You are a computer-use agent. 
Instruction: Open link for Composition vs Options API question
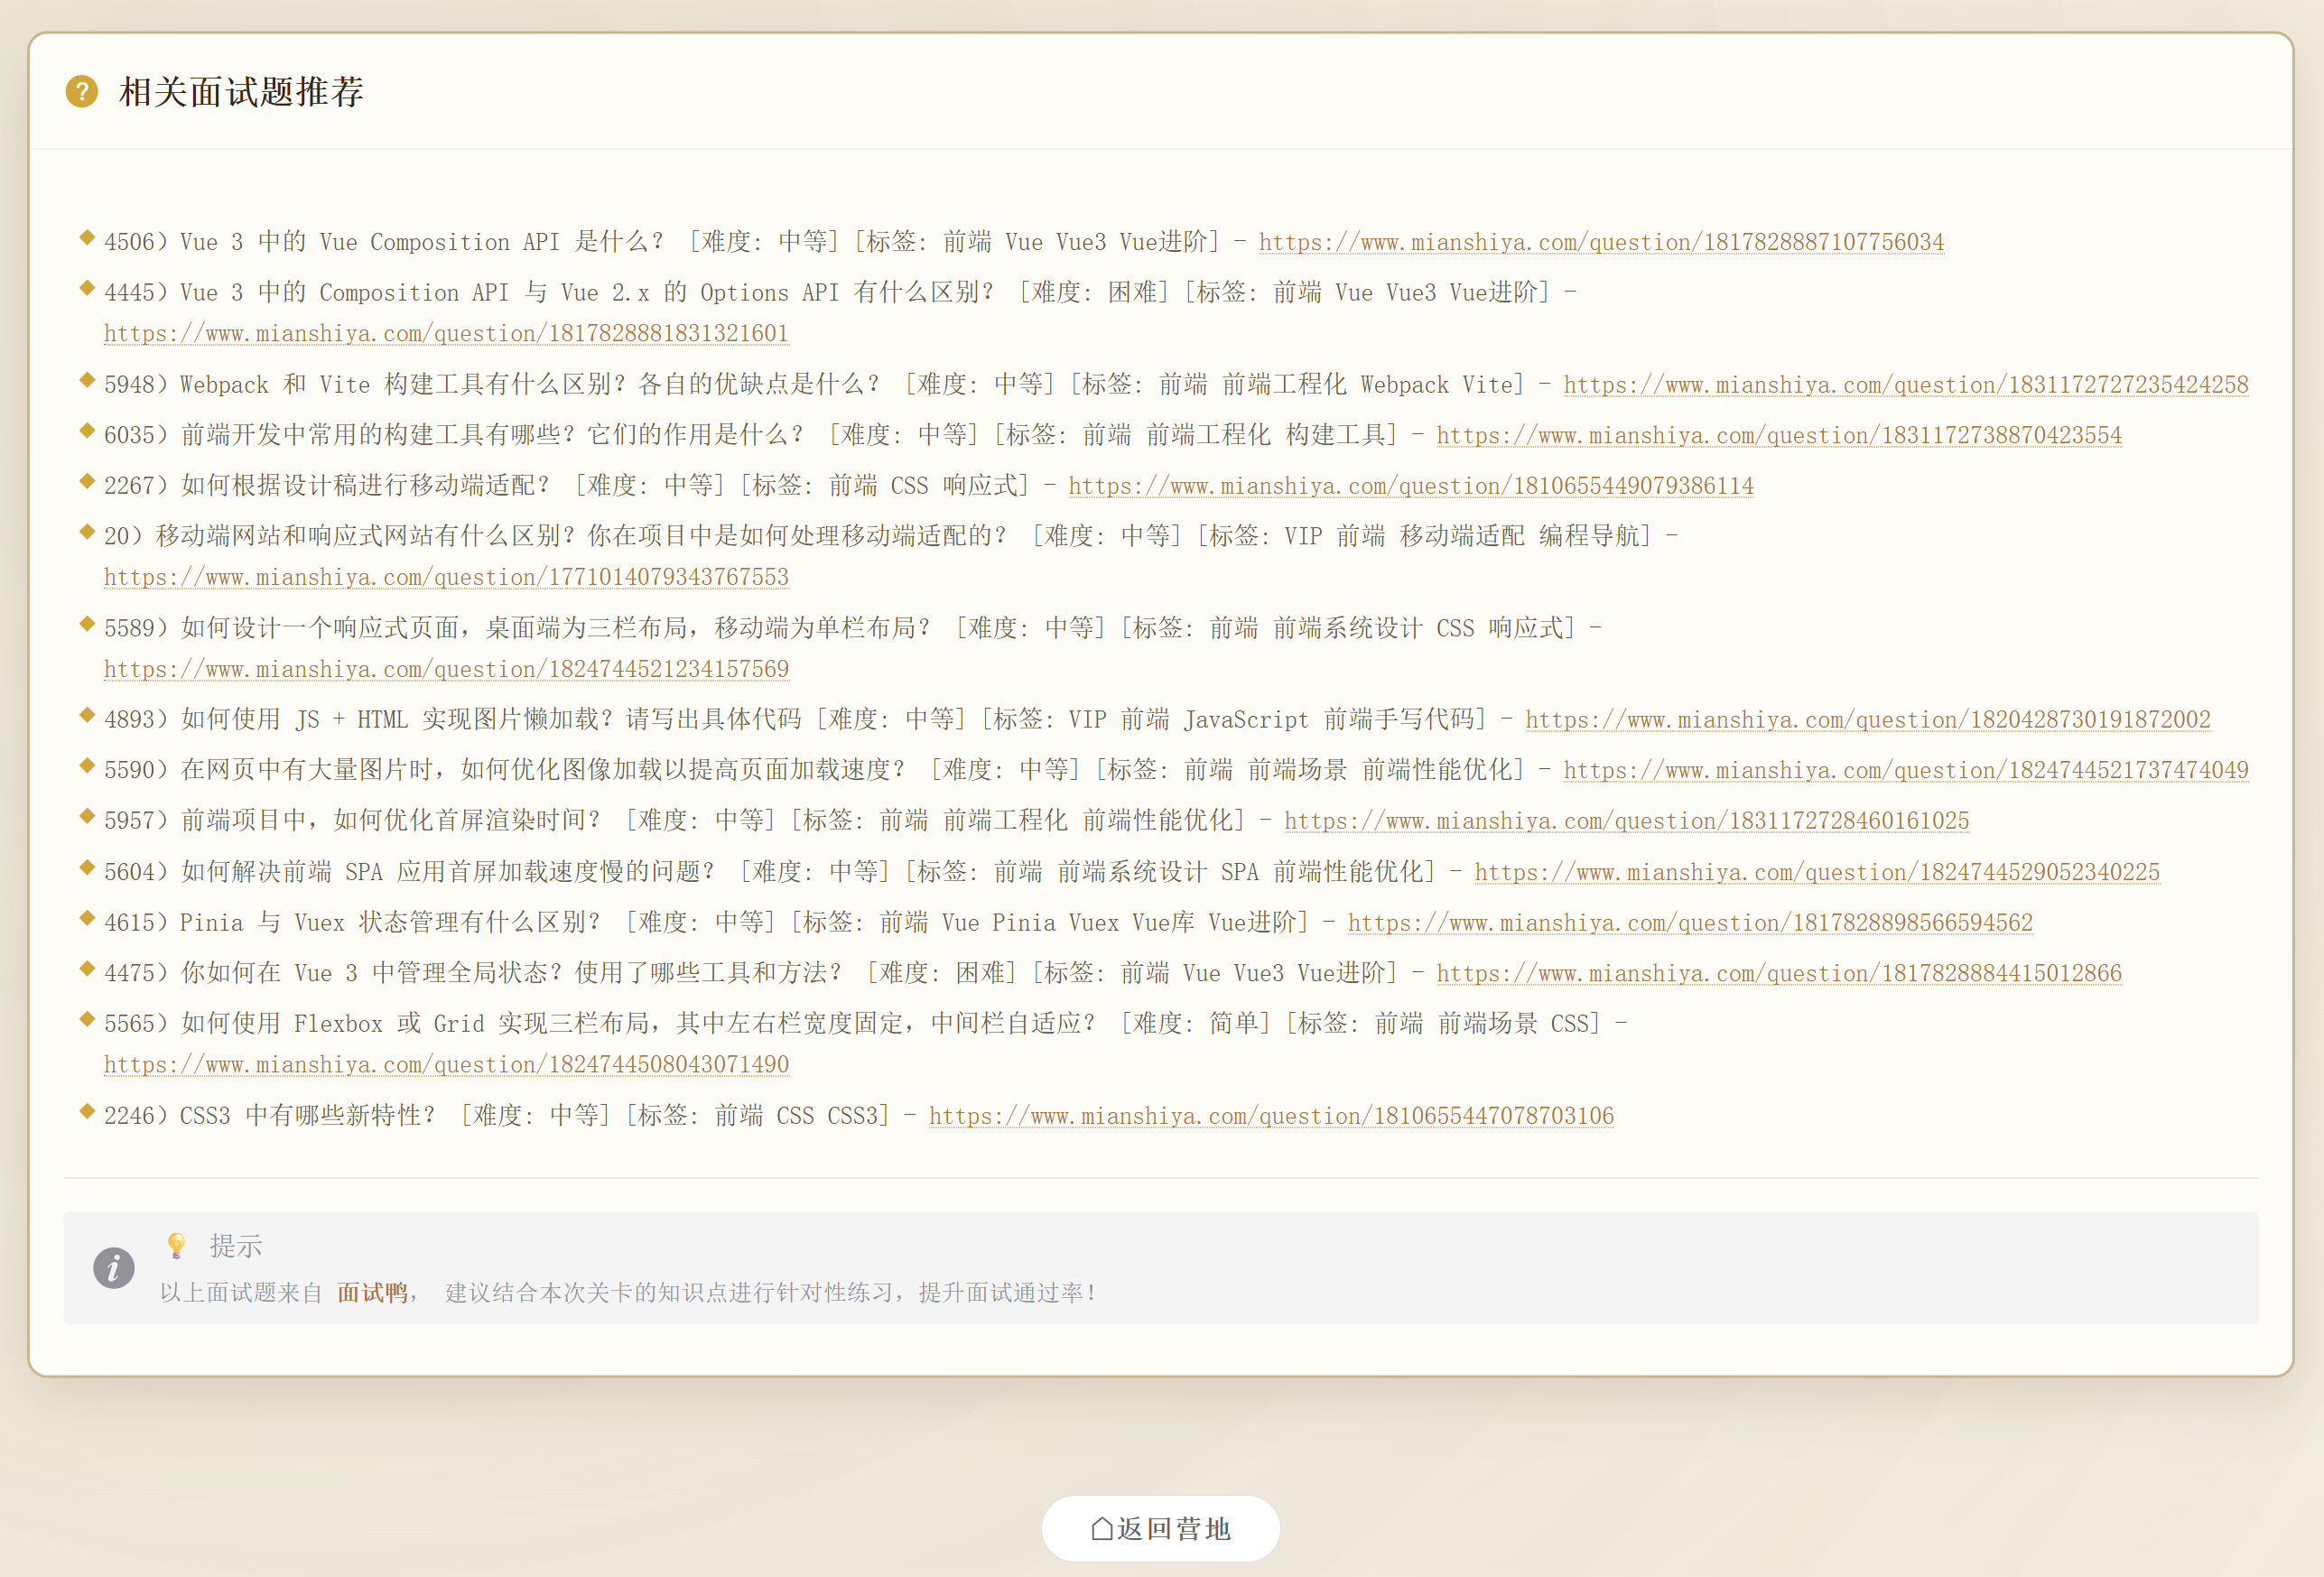coord(446,334)
